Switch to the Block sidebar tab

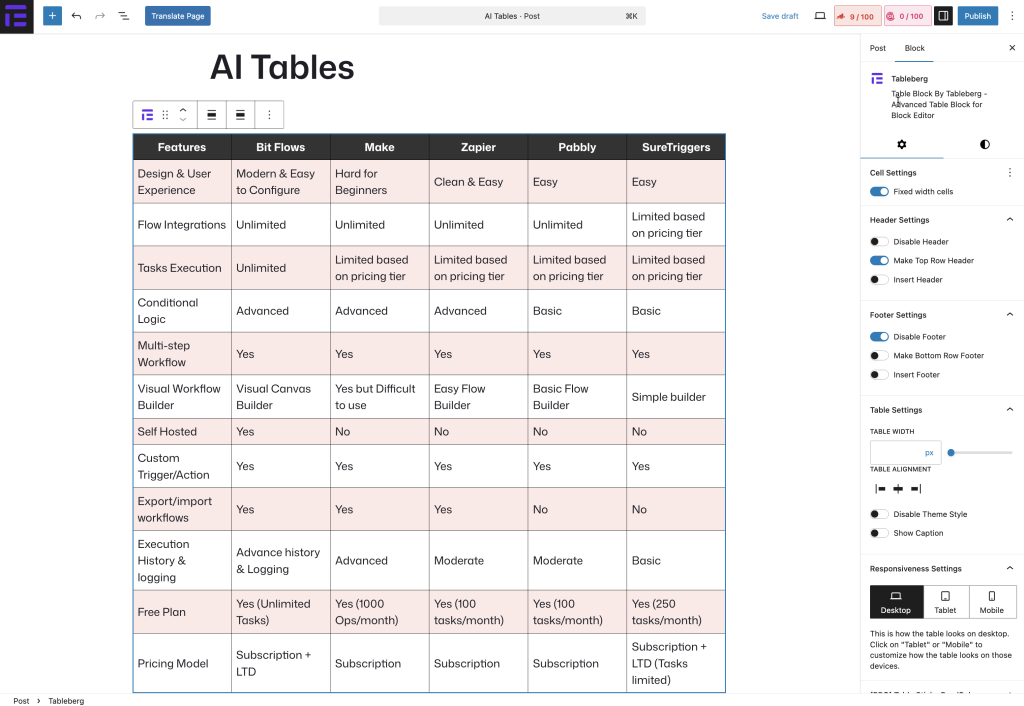point(914,48)
